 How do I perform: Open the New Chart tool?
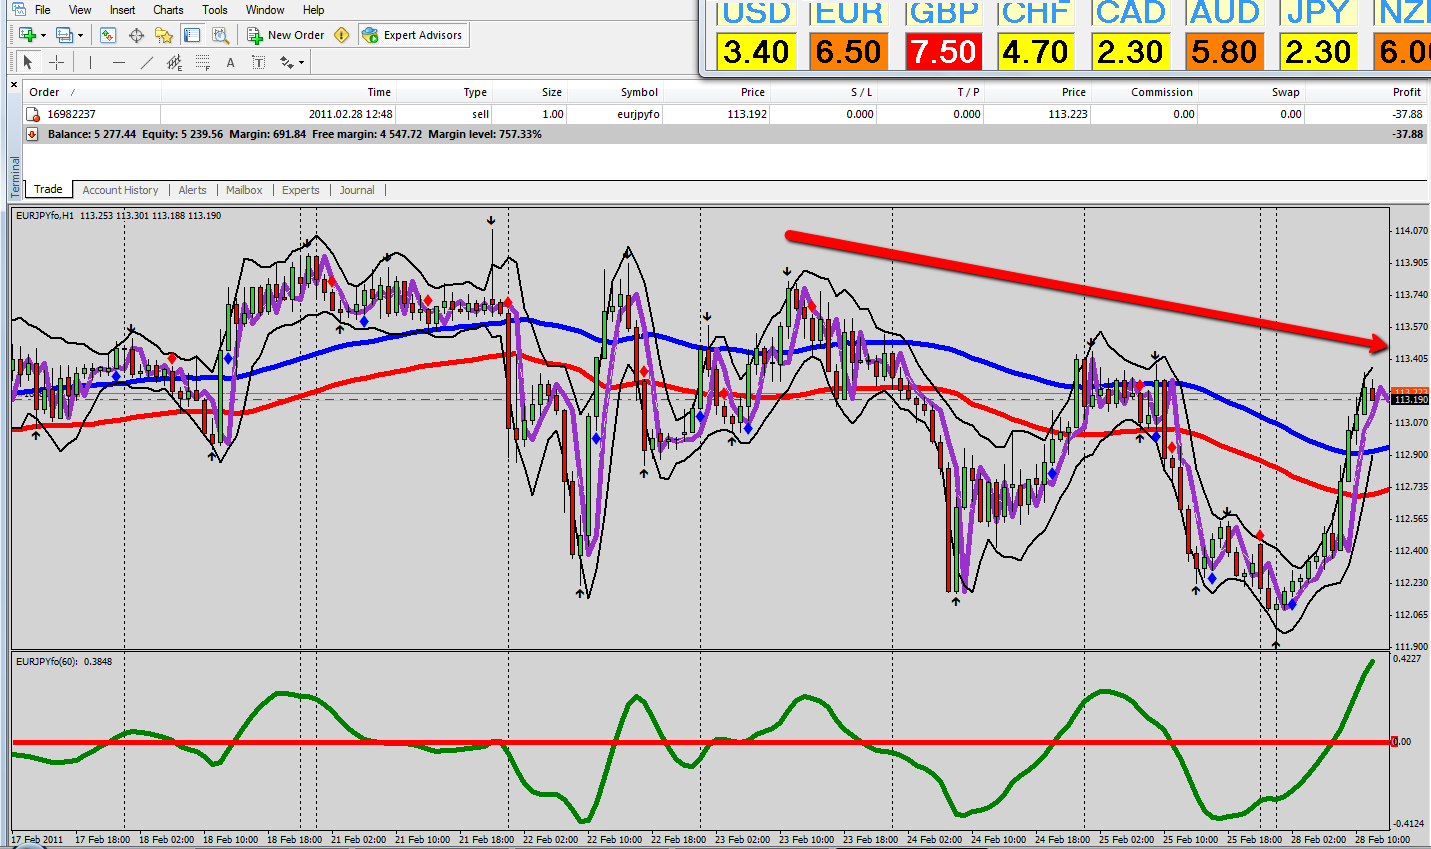click(x=27, y=35)
